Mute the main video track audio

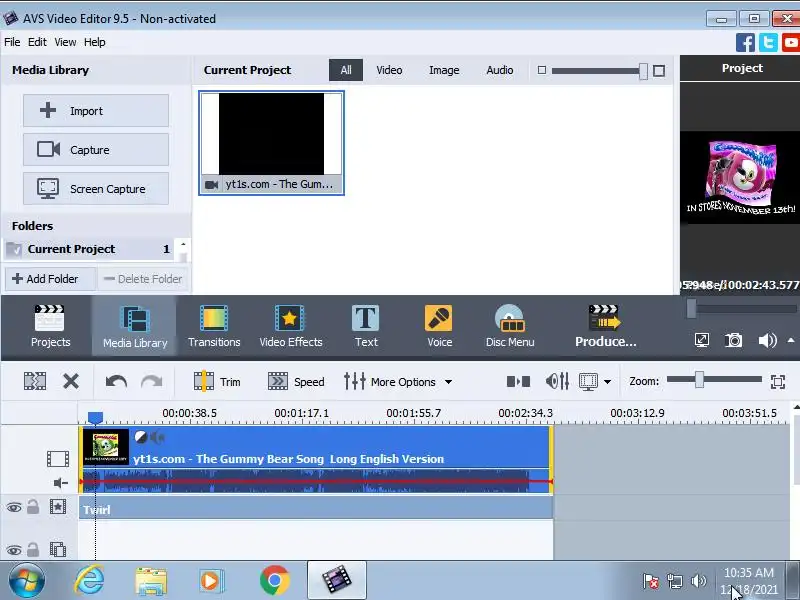(x=61, y=483)
